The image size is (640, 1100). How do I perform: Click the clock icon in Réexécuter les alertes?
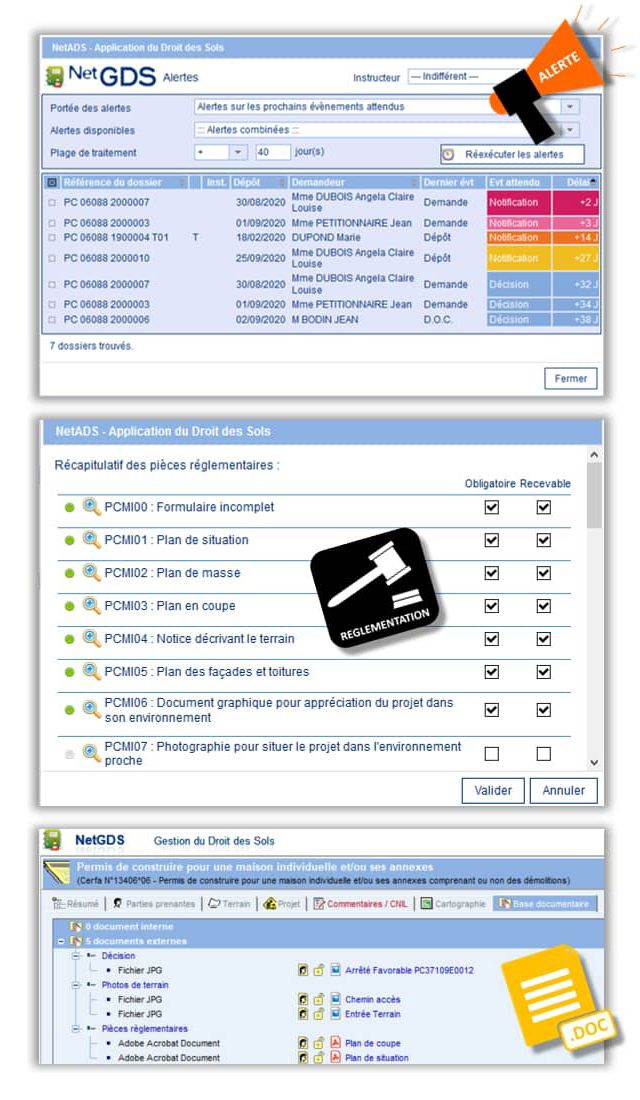[x=448, y=154]
